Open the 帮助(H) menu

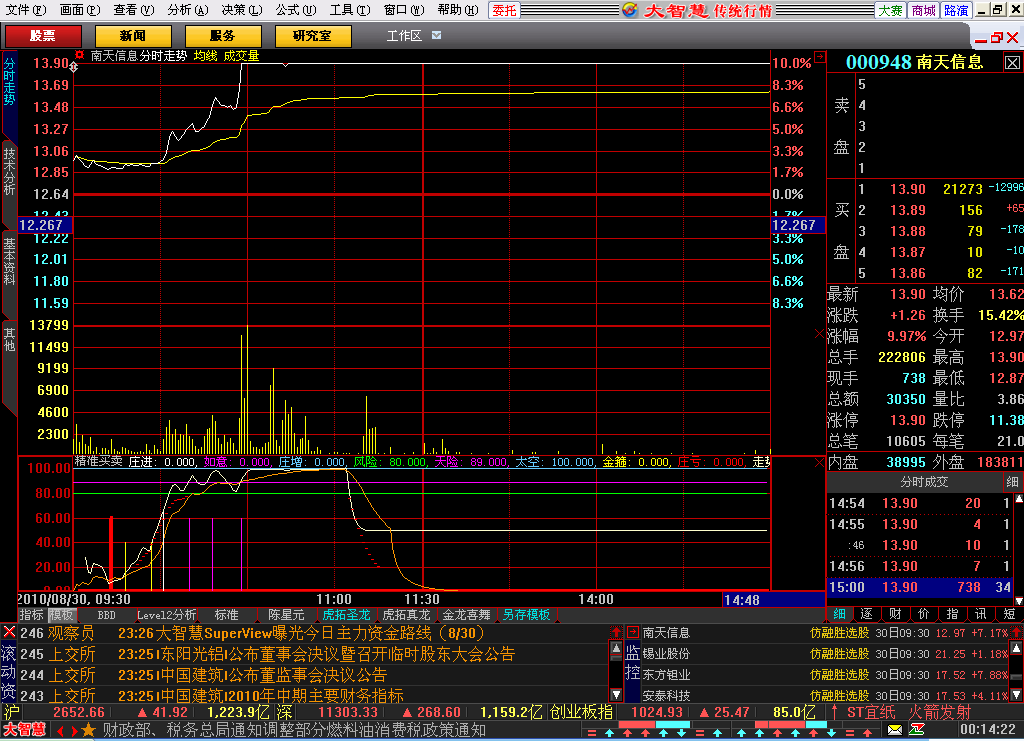[457, 10]
